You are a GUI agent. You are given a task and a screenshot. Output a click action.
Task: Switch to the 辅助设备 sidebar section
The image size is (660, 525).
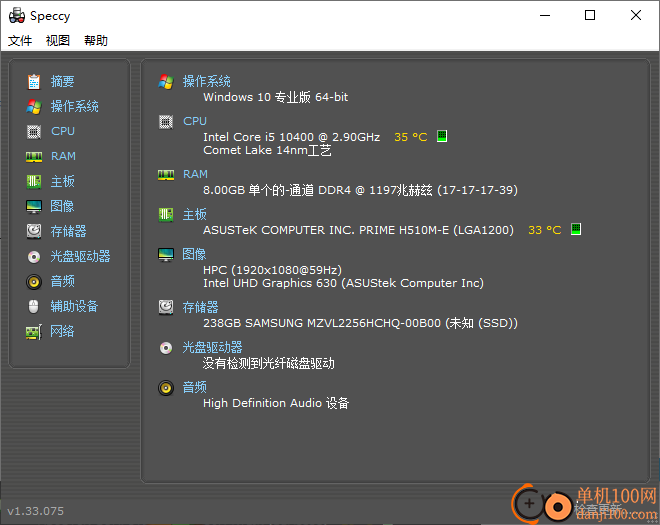(75, 306)
